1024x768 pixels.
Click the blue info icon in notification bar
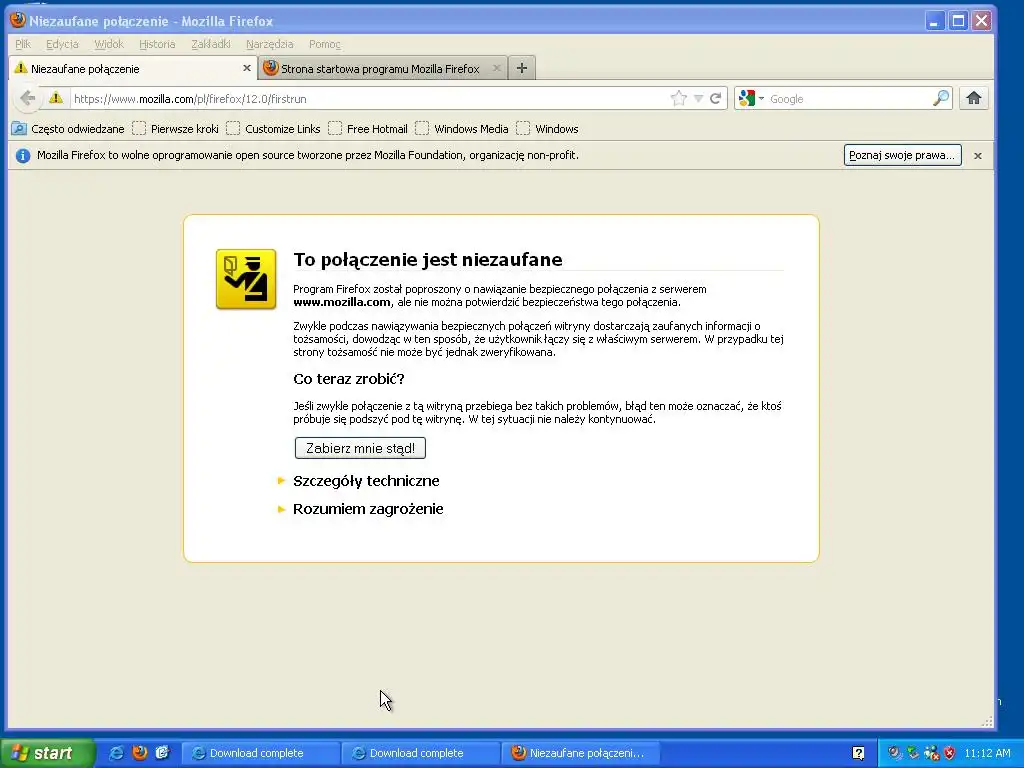[x=23, y=155]
